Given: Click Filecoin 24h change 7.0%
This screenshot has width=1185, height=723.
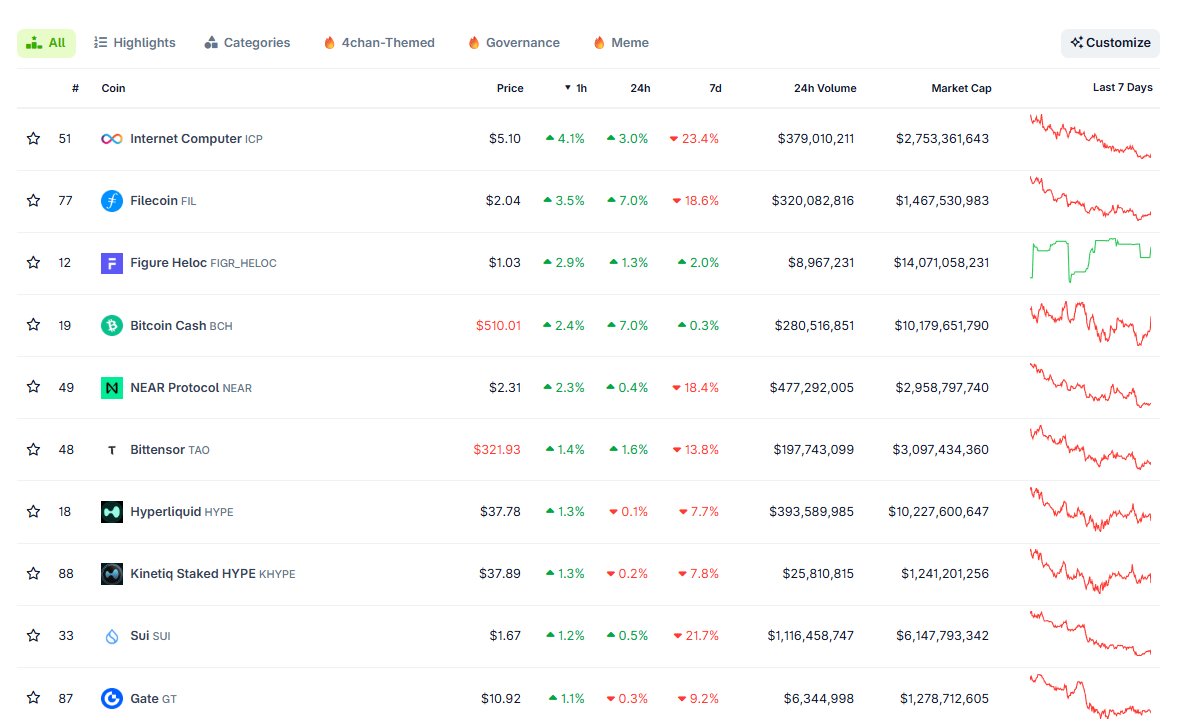Looking at the screenshot, I should [627, 200].
